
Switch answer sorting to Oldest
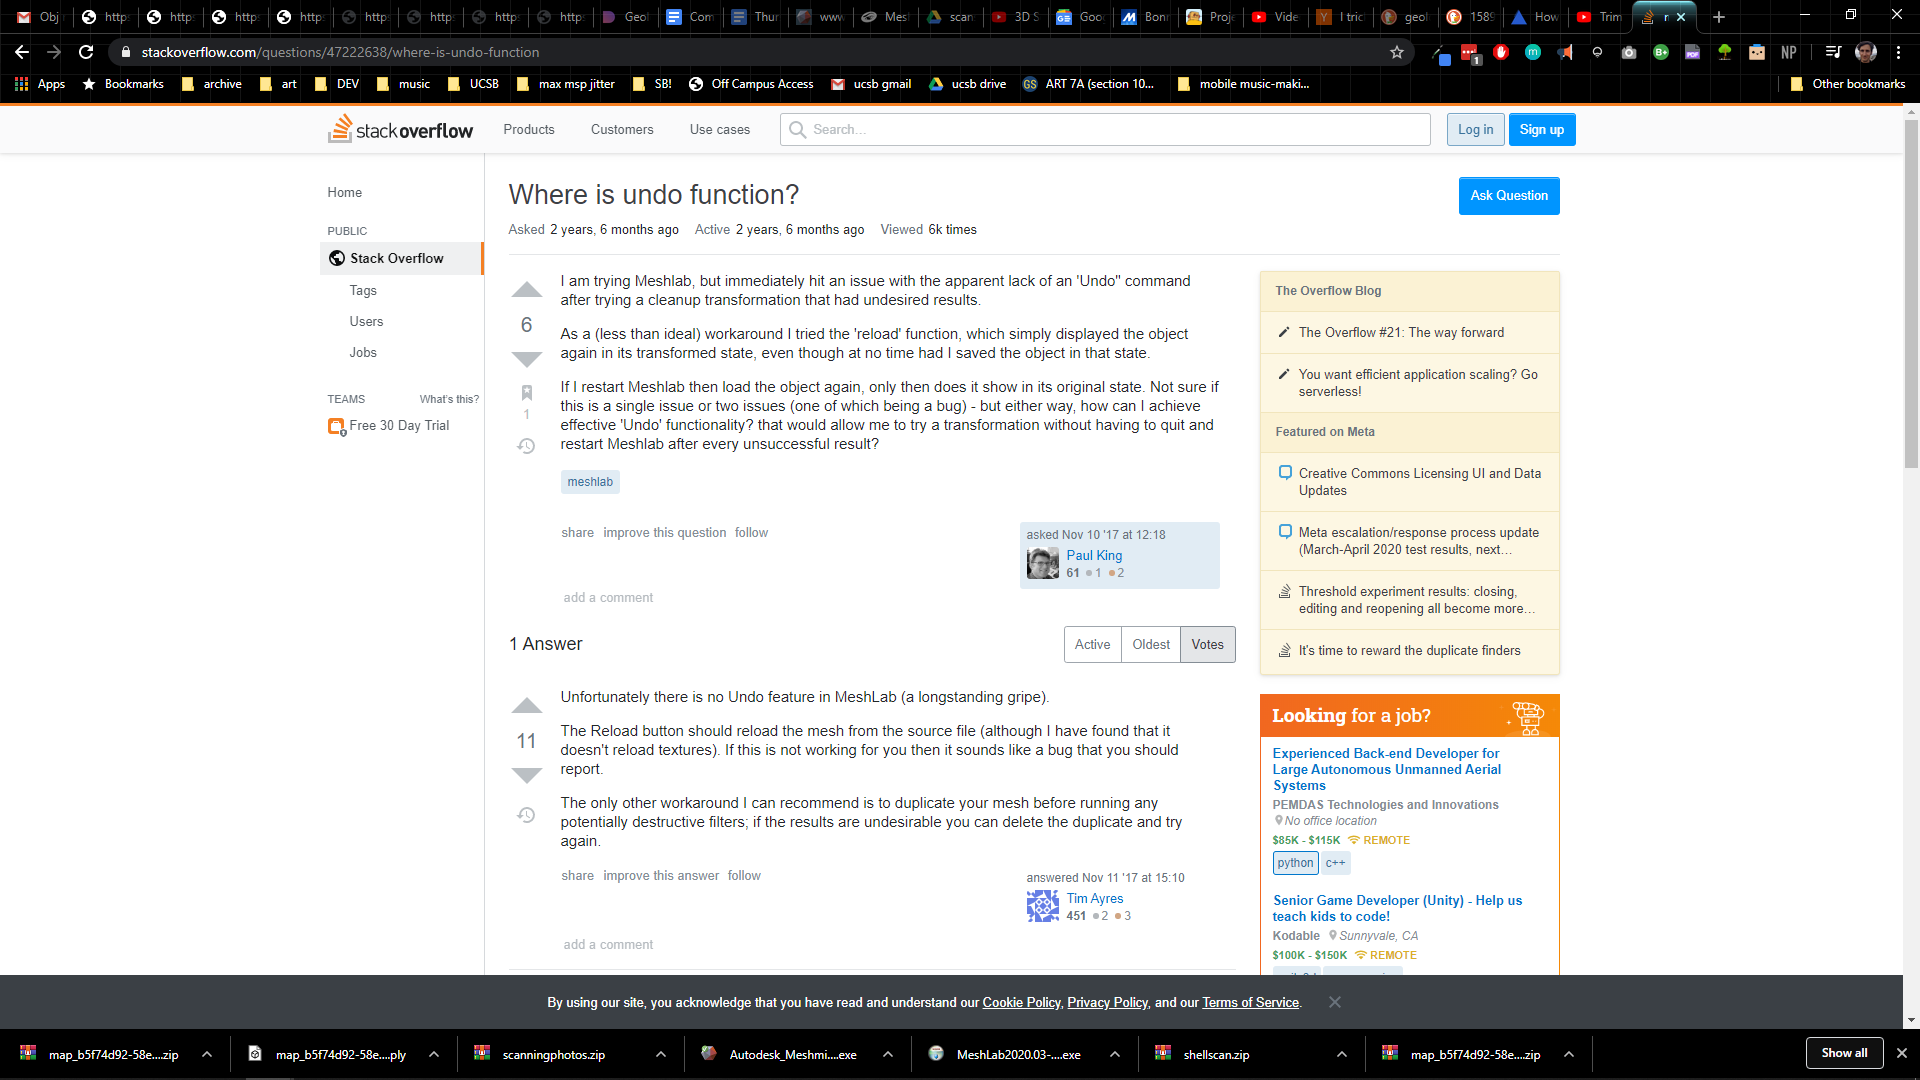pyautogui.click(x=1150, y=644)
